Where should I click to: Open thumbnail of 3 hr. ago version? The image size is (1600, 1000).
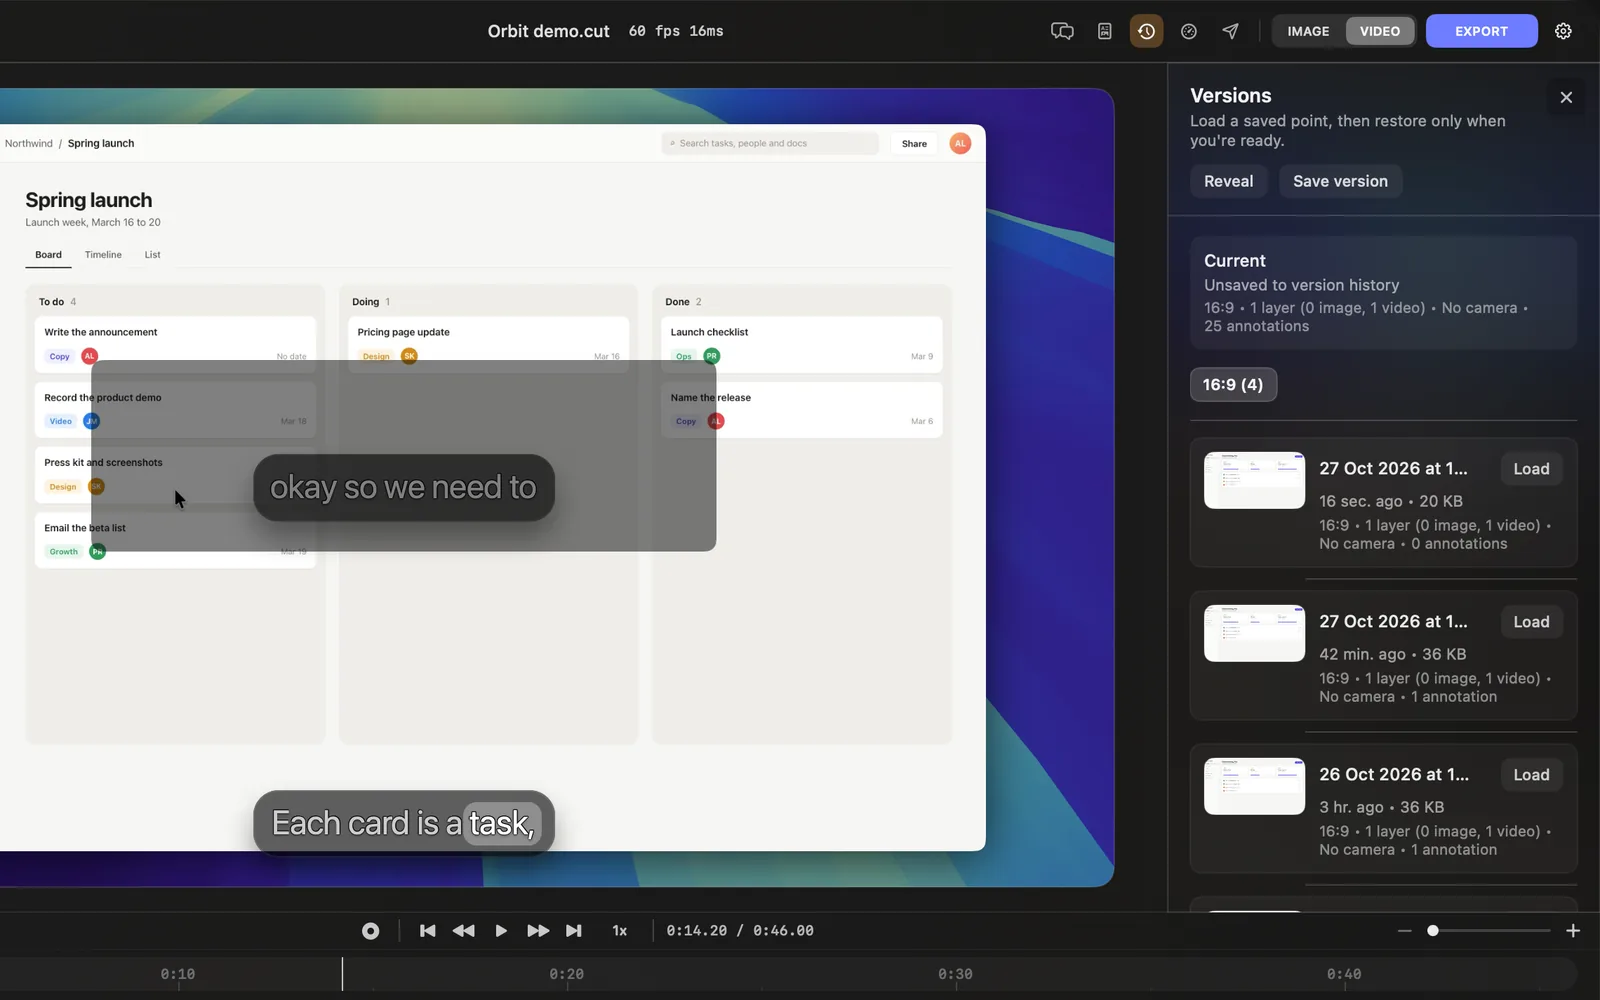pos(1254,786)
